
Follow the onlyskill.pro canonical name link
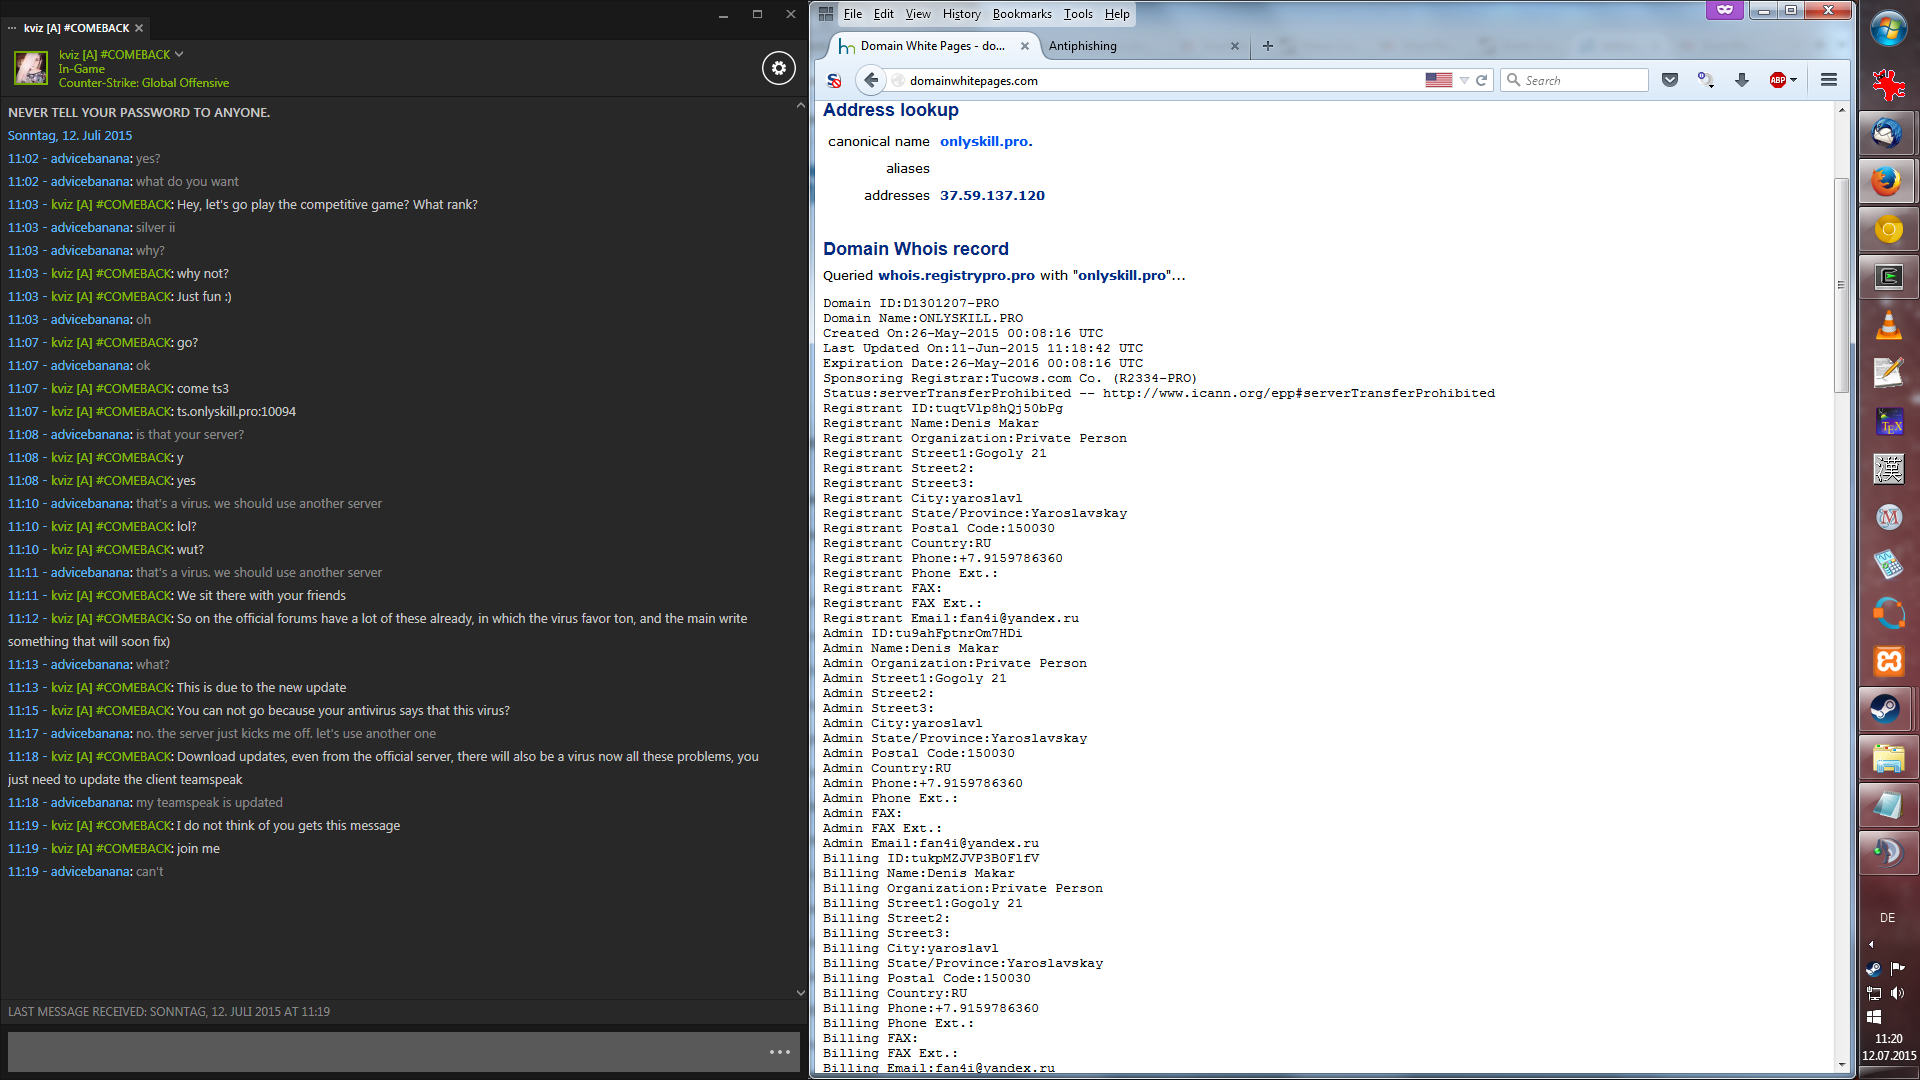pos(986,141)
